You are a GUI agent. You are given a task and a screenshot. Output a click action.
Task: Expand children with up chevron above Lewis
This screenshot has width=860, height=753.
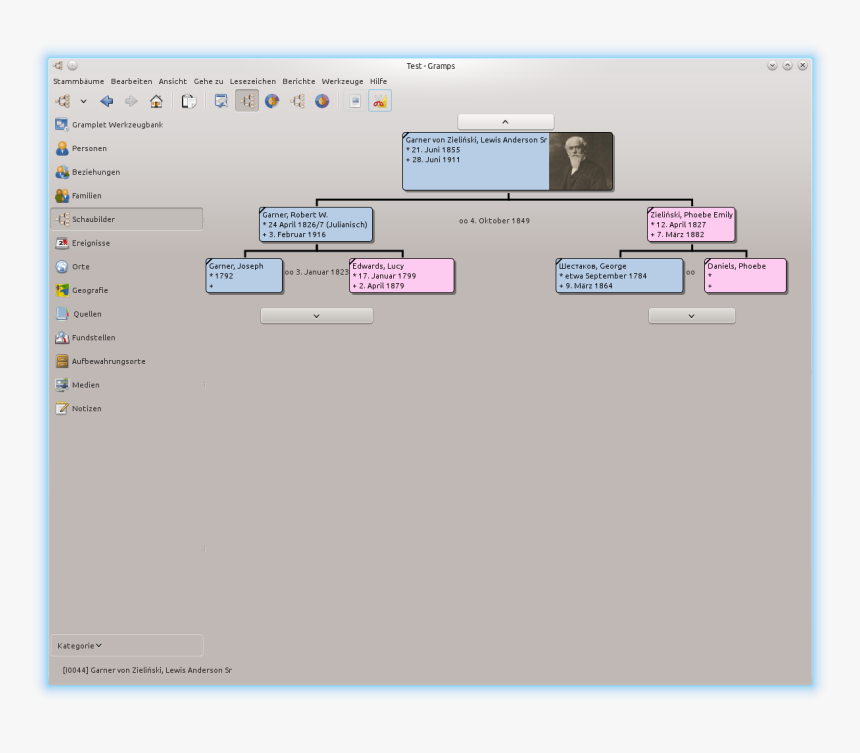(505, 121)
